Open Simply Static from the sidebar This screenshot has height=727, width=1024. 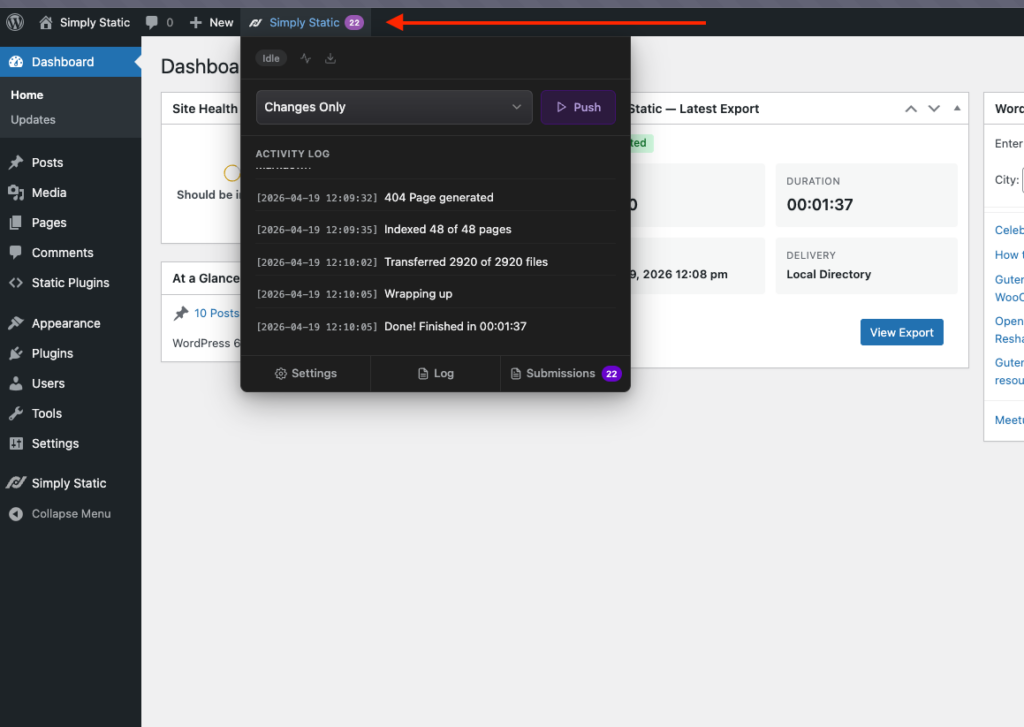(65, 483)
